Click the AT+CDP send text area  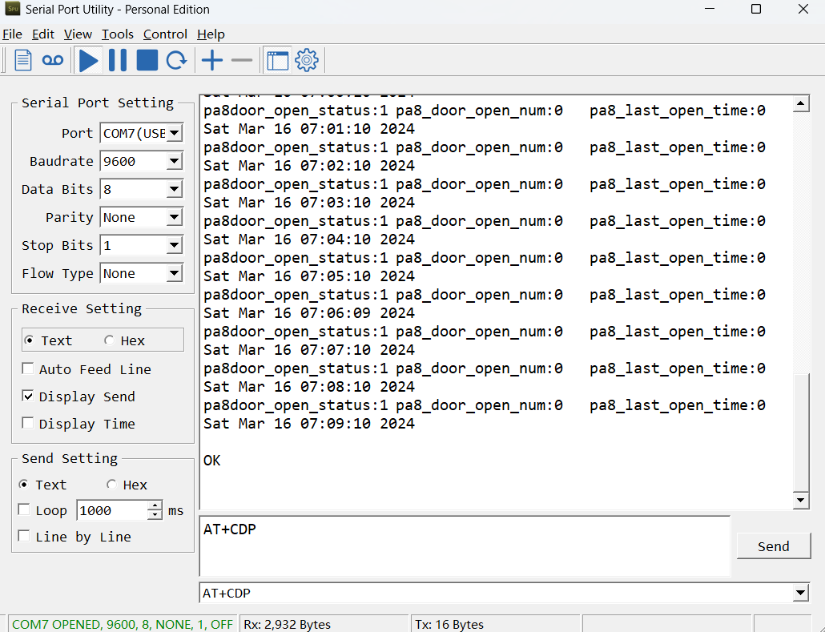tap(465, 546)
